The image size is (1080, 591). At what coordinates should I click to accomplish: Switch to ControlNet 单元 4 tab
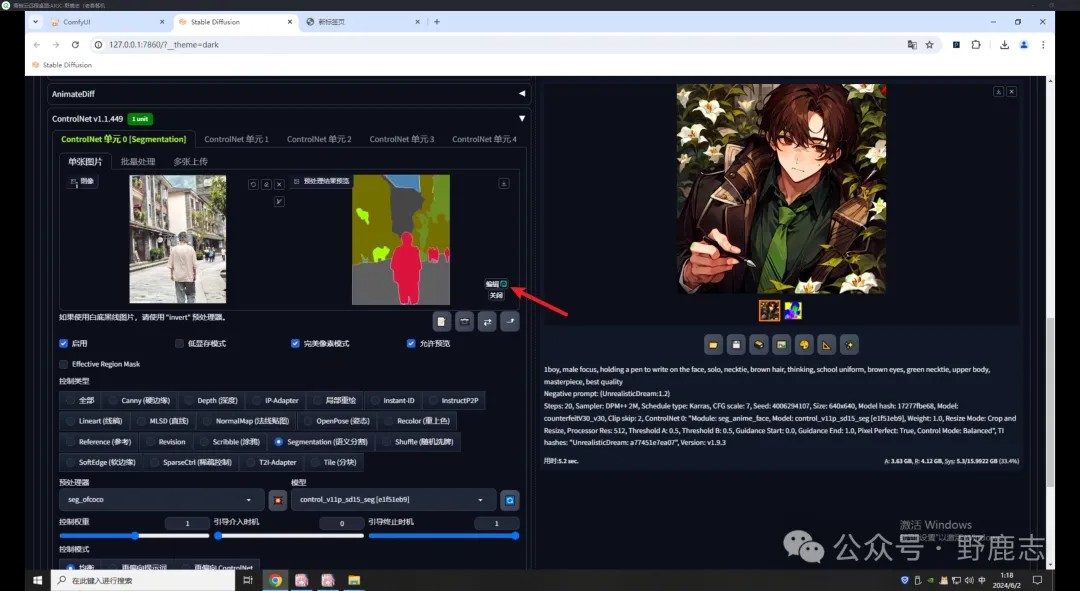click(484, 139)
